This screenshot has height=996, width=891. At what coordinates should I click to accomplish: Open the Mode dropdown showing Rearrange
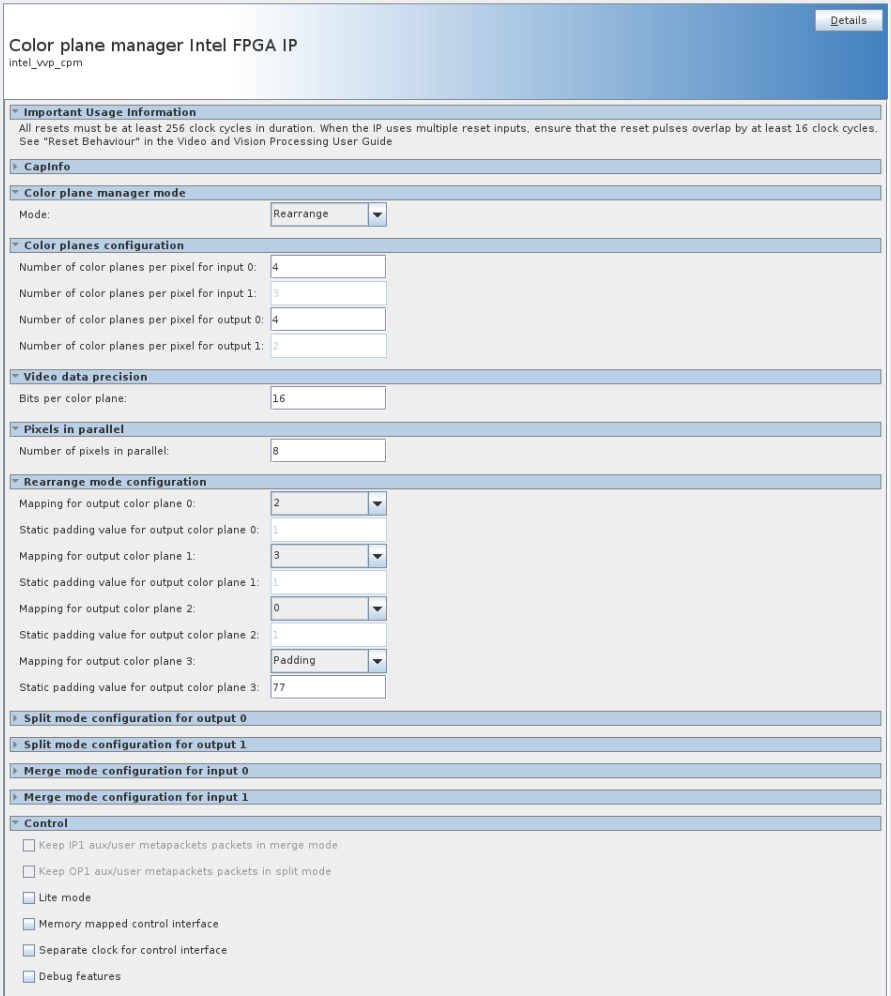point(328,215)
